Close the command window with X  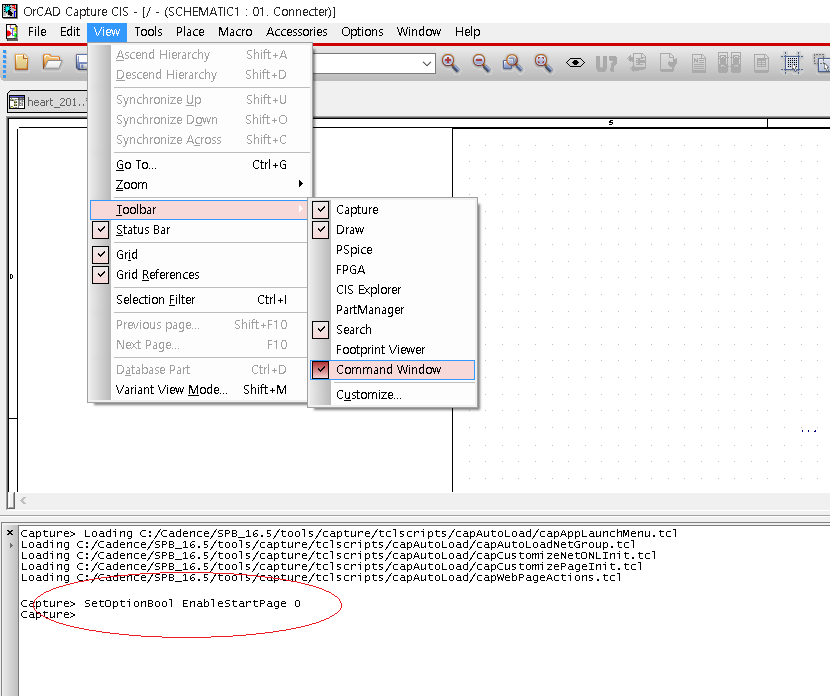[10, 532]
